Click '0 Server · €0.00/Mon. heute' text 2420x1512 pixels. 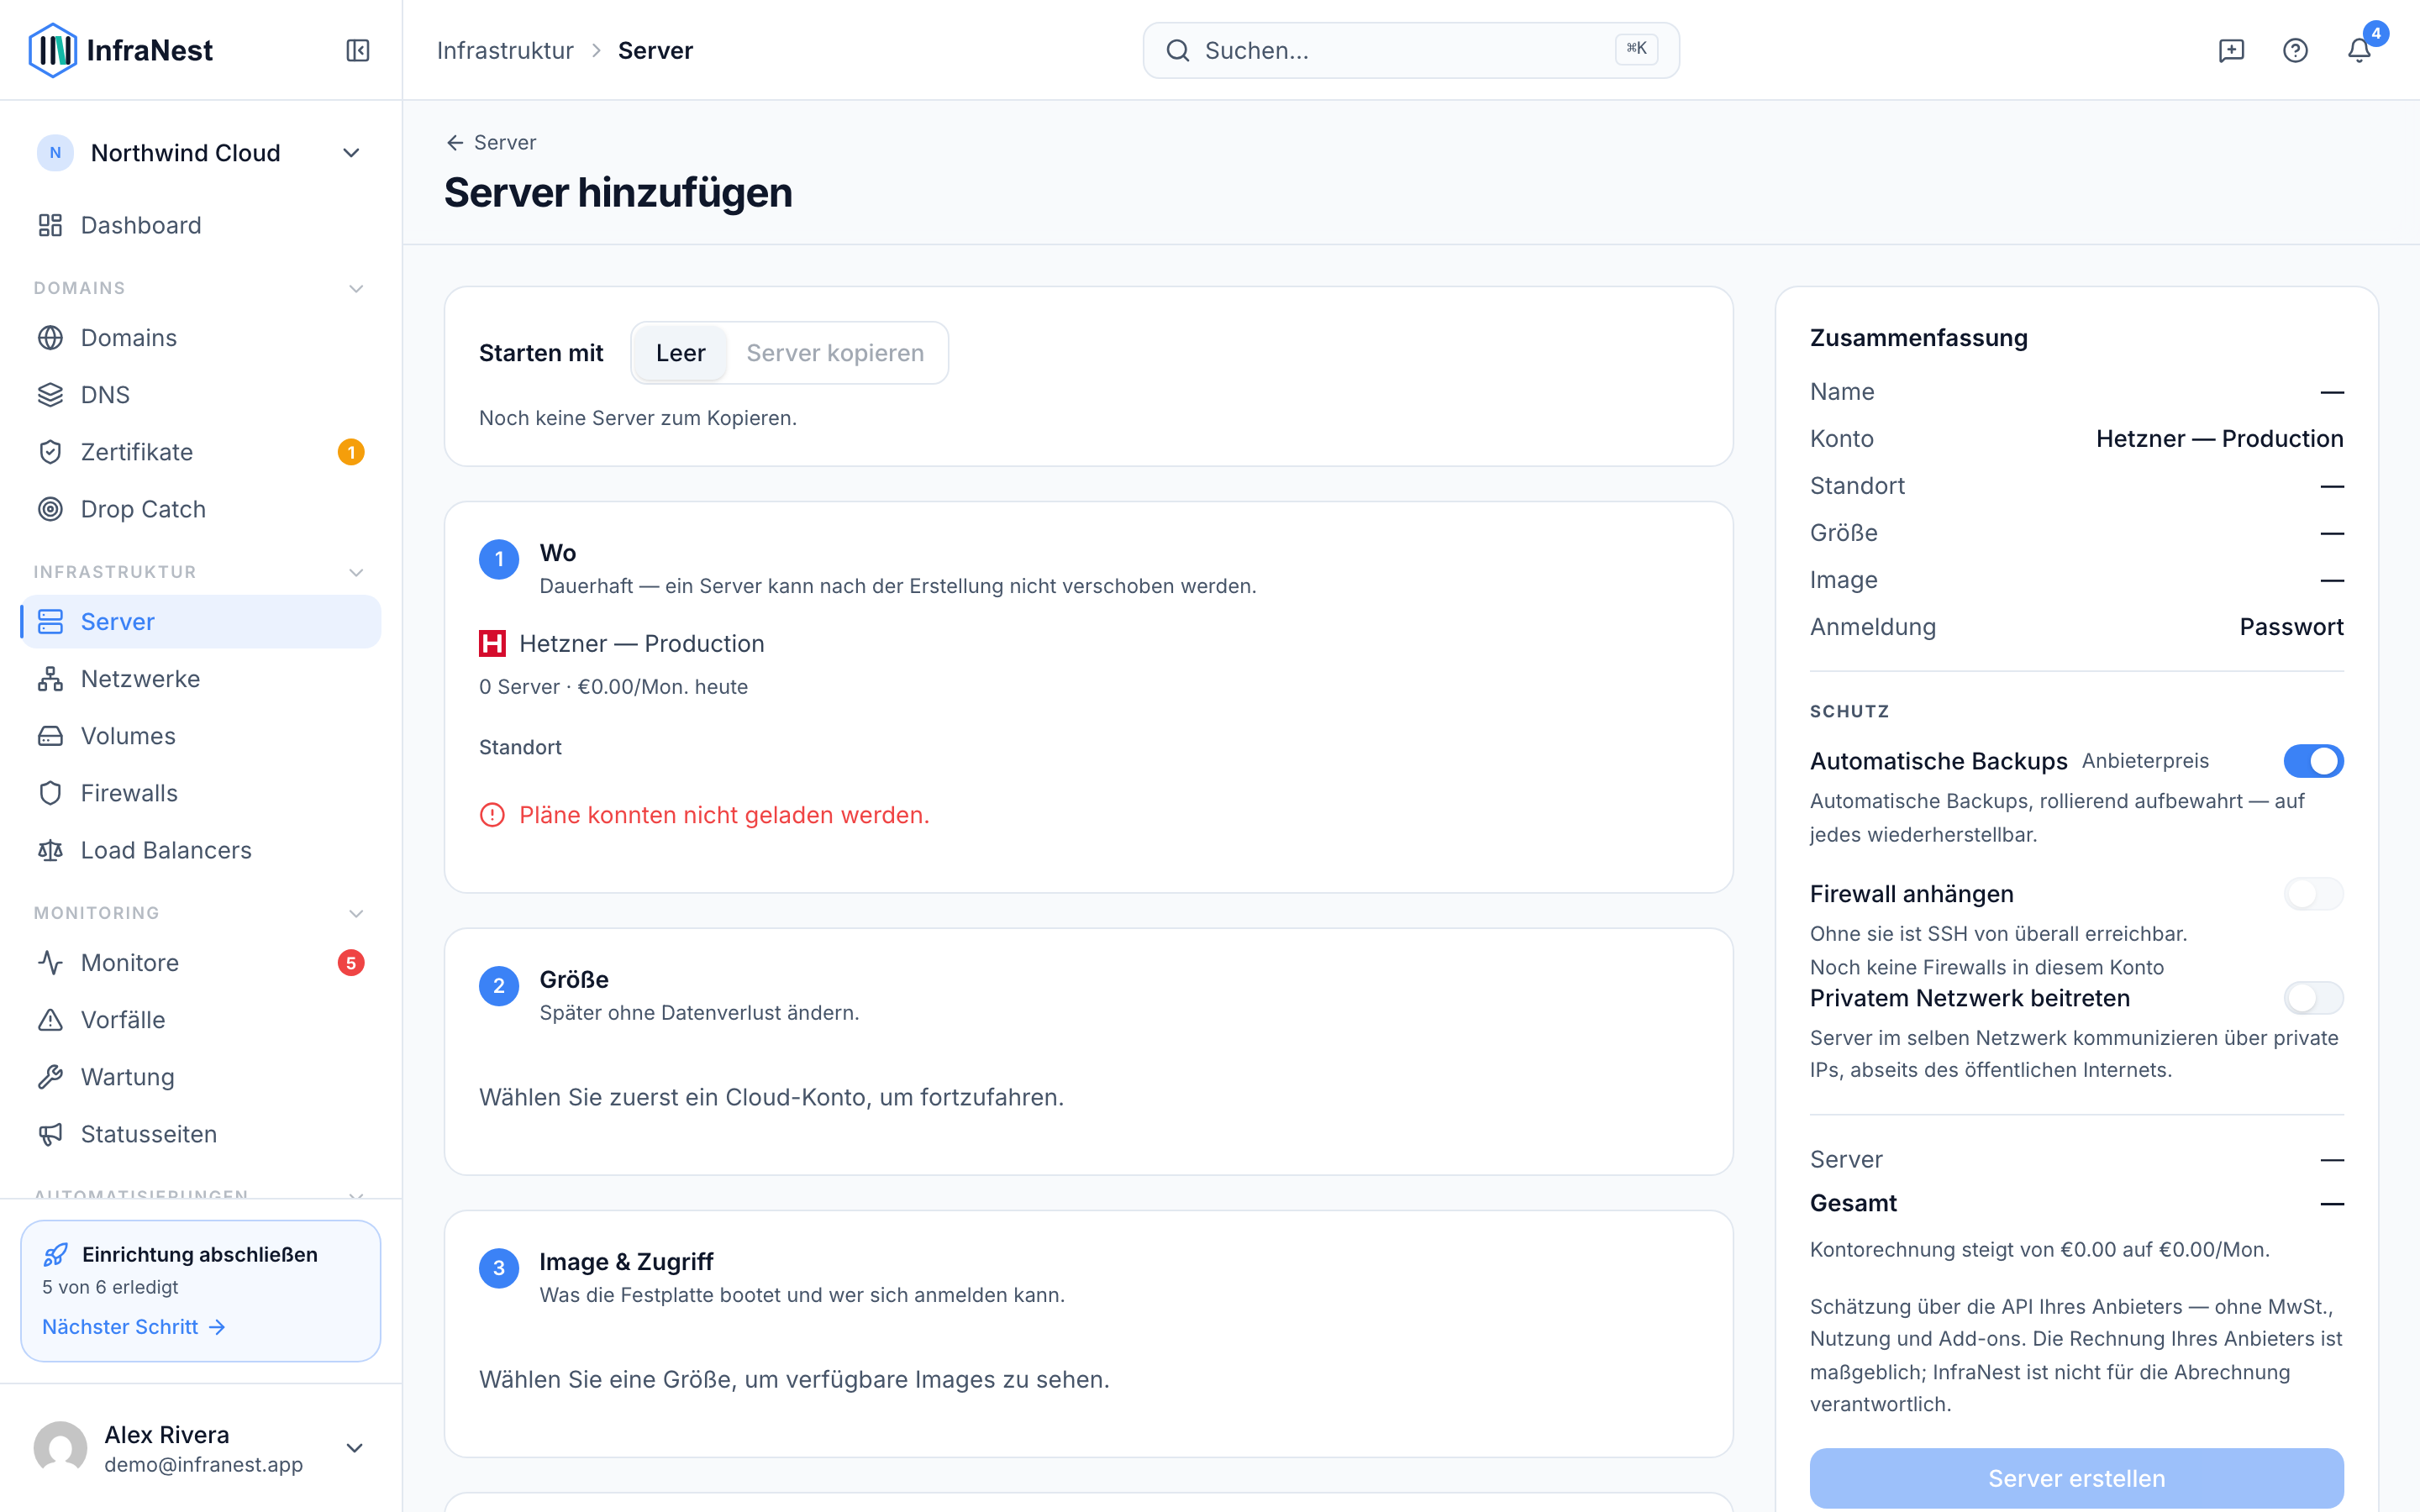click(613, 687)
